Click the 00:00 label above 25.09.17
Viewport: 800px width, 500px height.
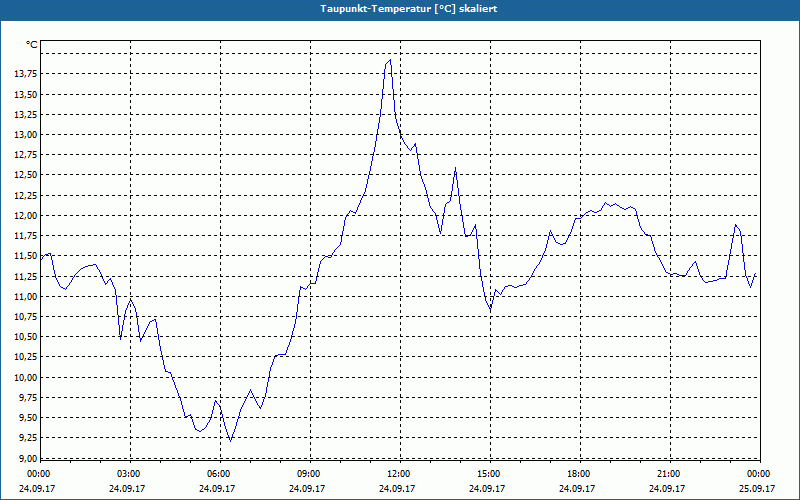coord(759,474)
